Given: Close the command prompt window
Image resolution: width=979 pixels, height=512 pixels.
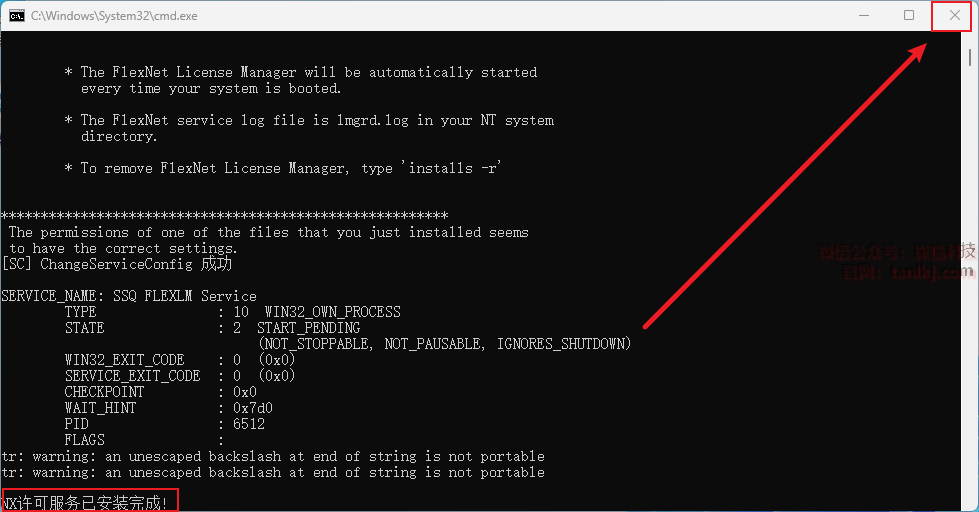Looking at the screenshot, I should [x=954, y=15].
